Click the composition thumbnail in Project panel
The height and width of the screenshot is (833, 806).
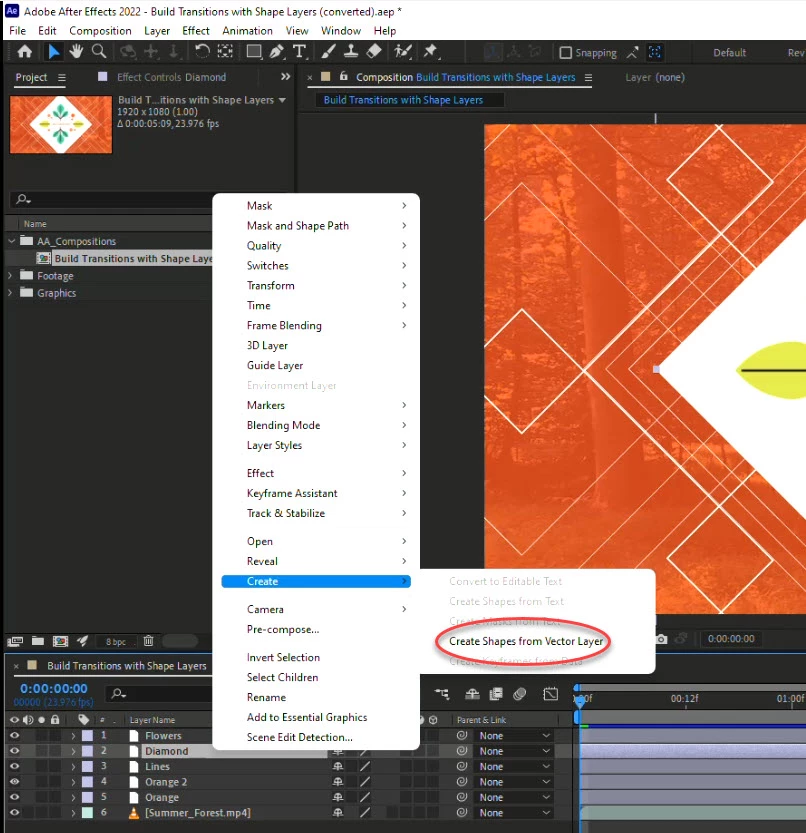coord(61,124)
